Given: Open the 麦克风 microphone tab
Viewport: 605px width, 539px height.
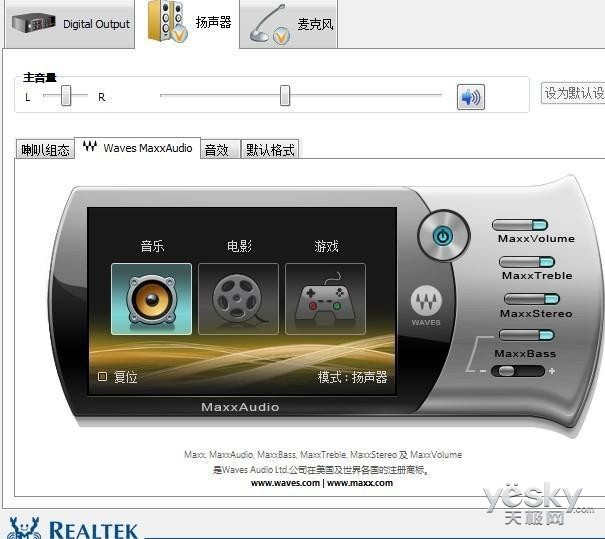Looking at the screenshot, I should (x=289, y=24).
